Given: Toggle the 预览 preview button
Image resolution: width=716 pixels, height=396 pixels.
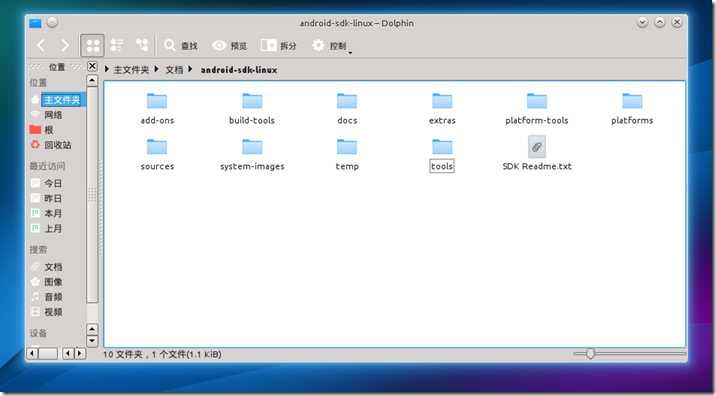Looking at the screenshot, I should point(230,45).
